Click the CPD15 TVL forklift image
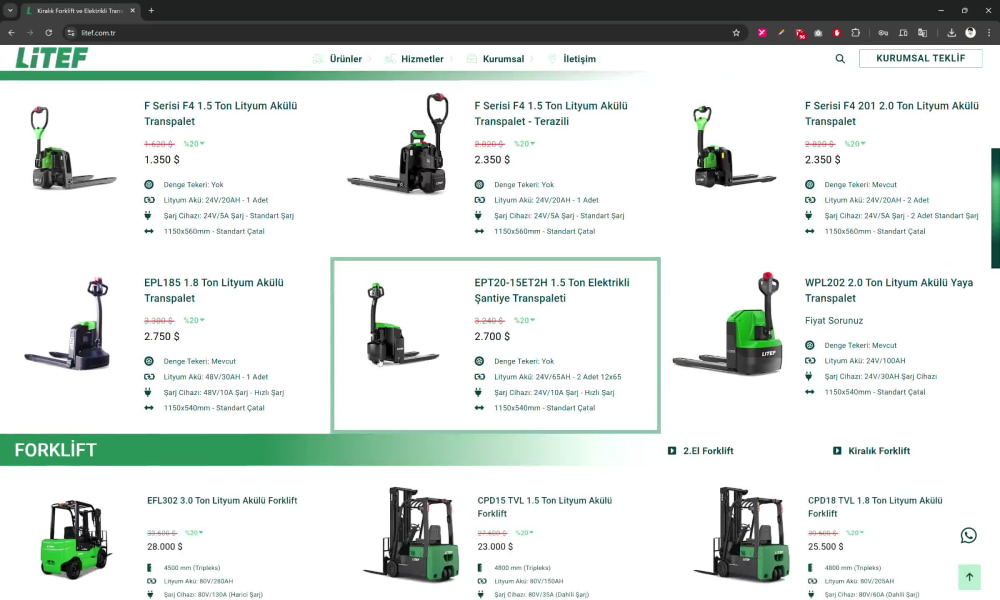 412,534
